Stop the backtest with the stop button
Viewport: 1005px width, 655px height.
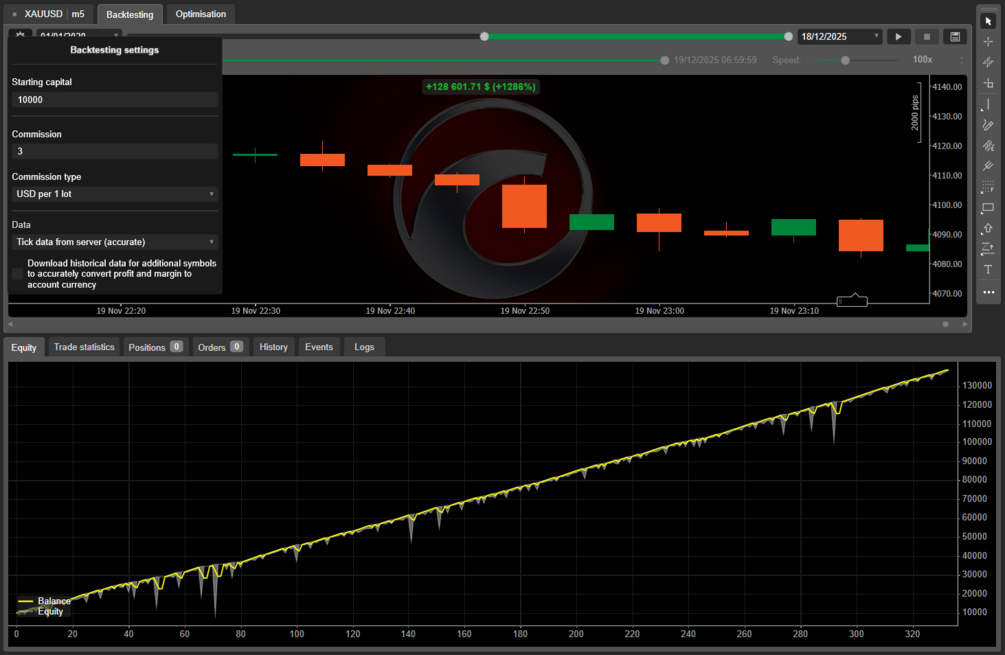click(x=926, y=37)
